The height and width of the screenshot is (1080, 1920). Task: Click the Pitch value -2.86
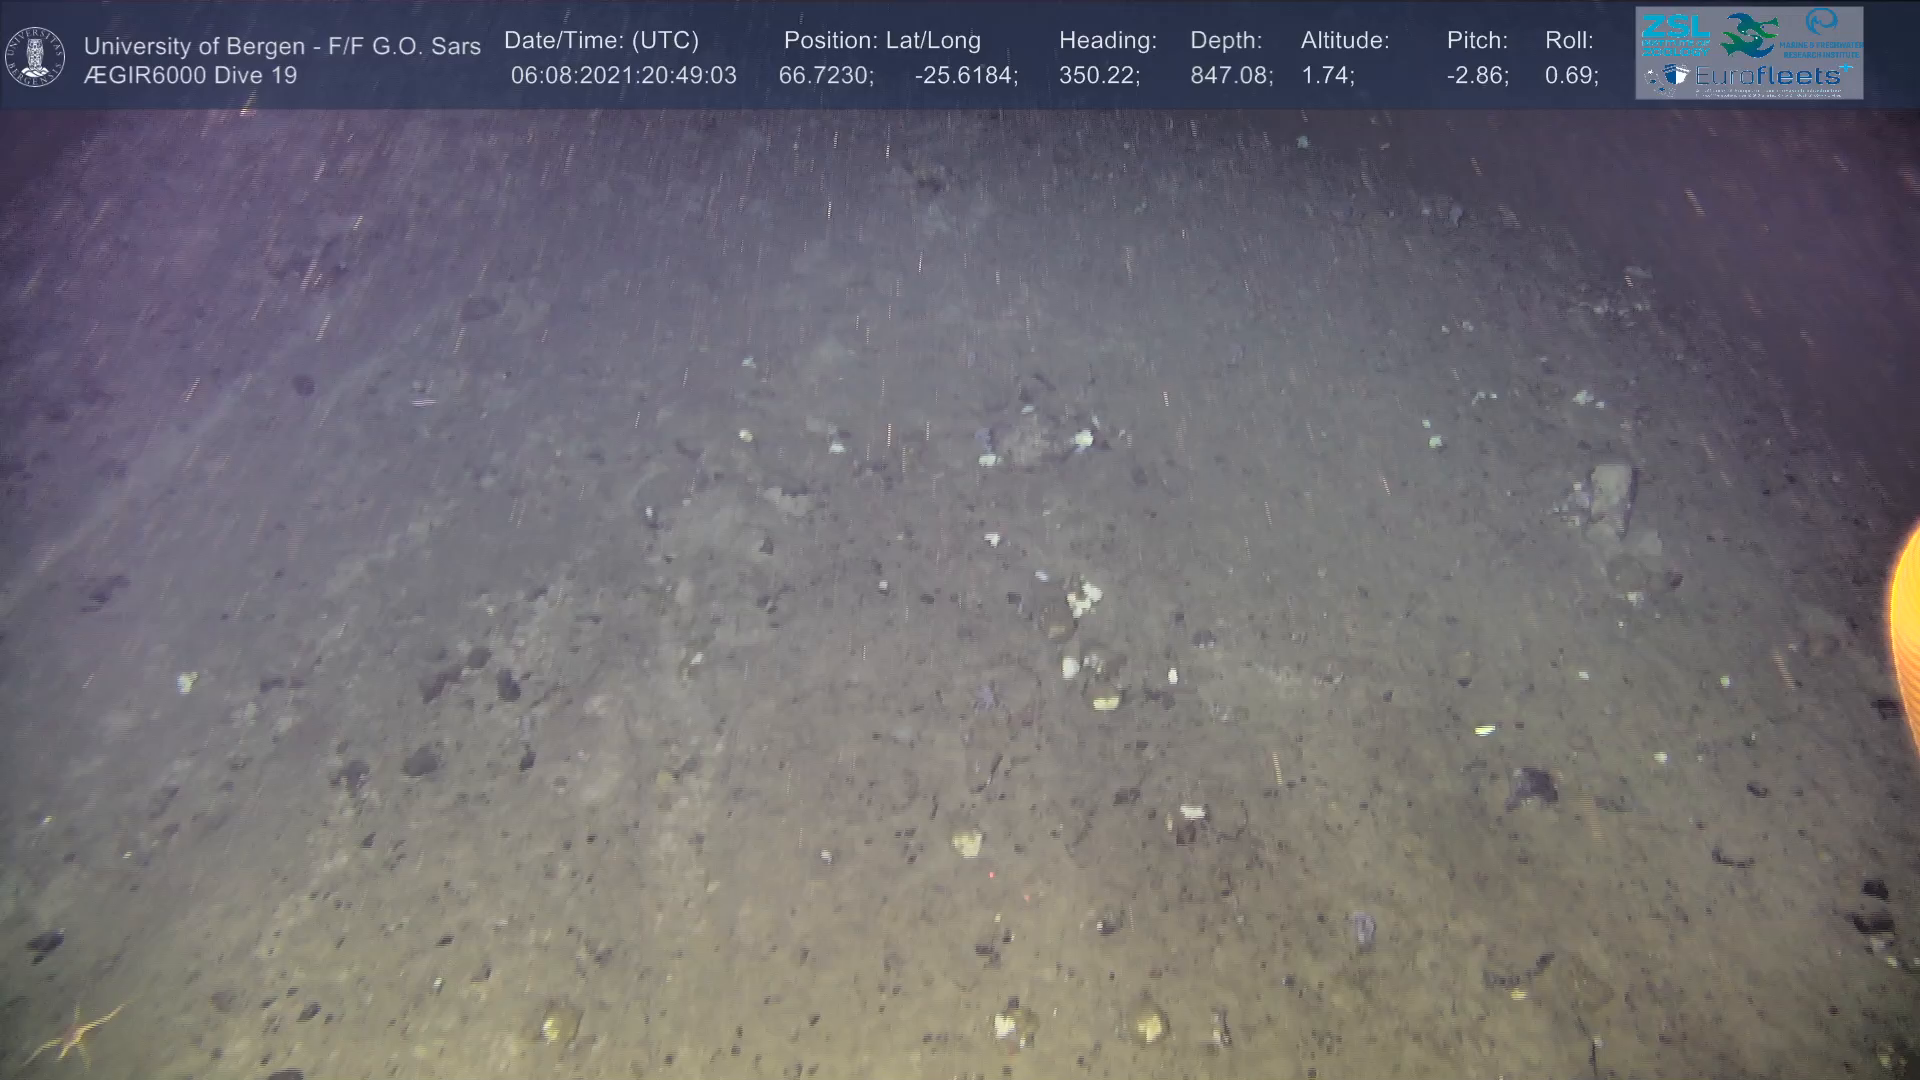[1477, 75]
